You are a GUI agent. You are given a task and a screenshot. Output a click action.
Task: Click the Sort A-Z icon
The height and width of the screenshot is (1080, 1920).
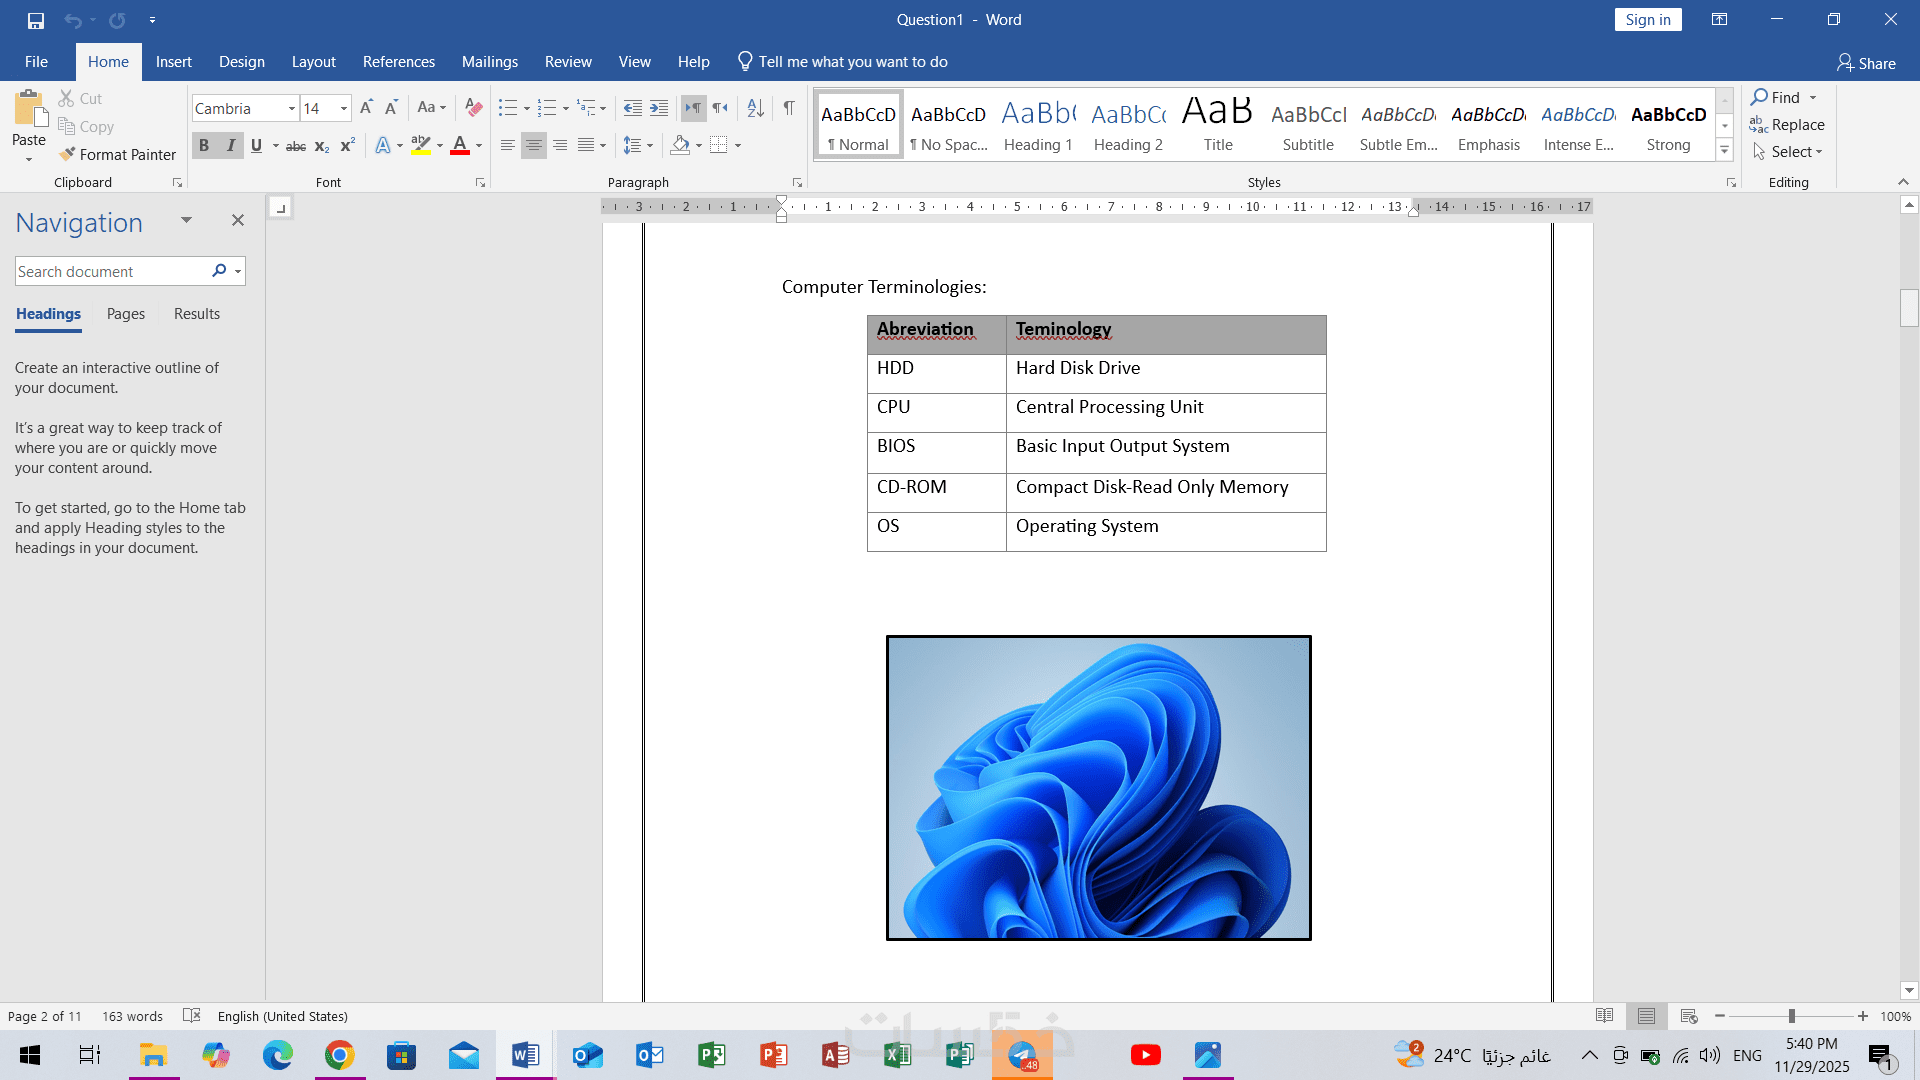(x=756, y=108)
